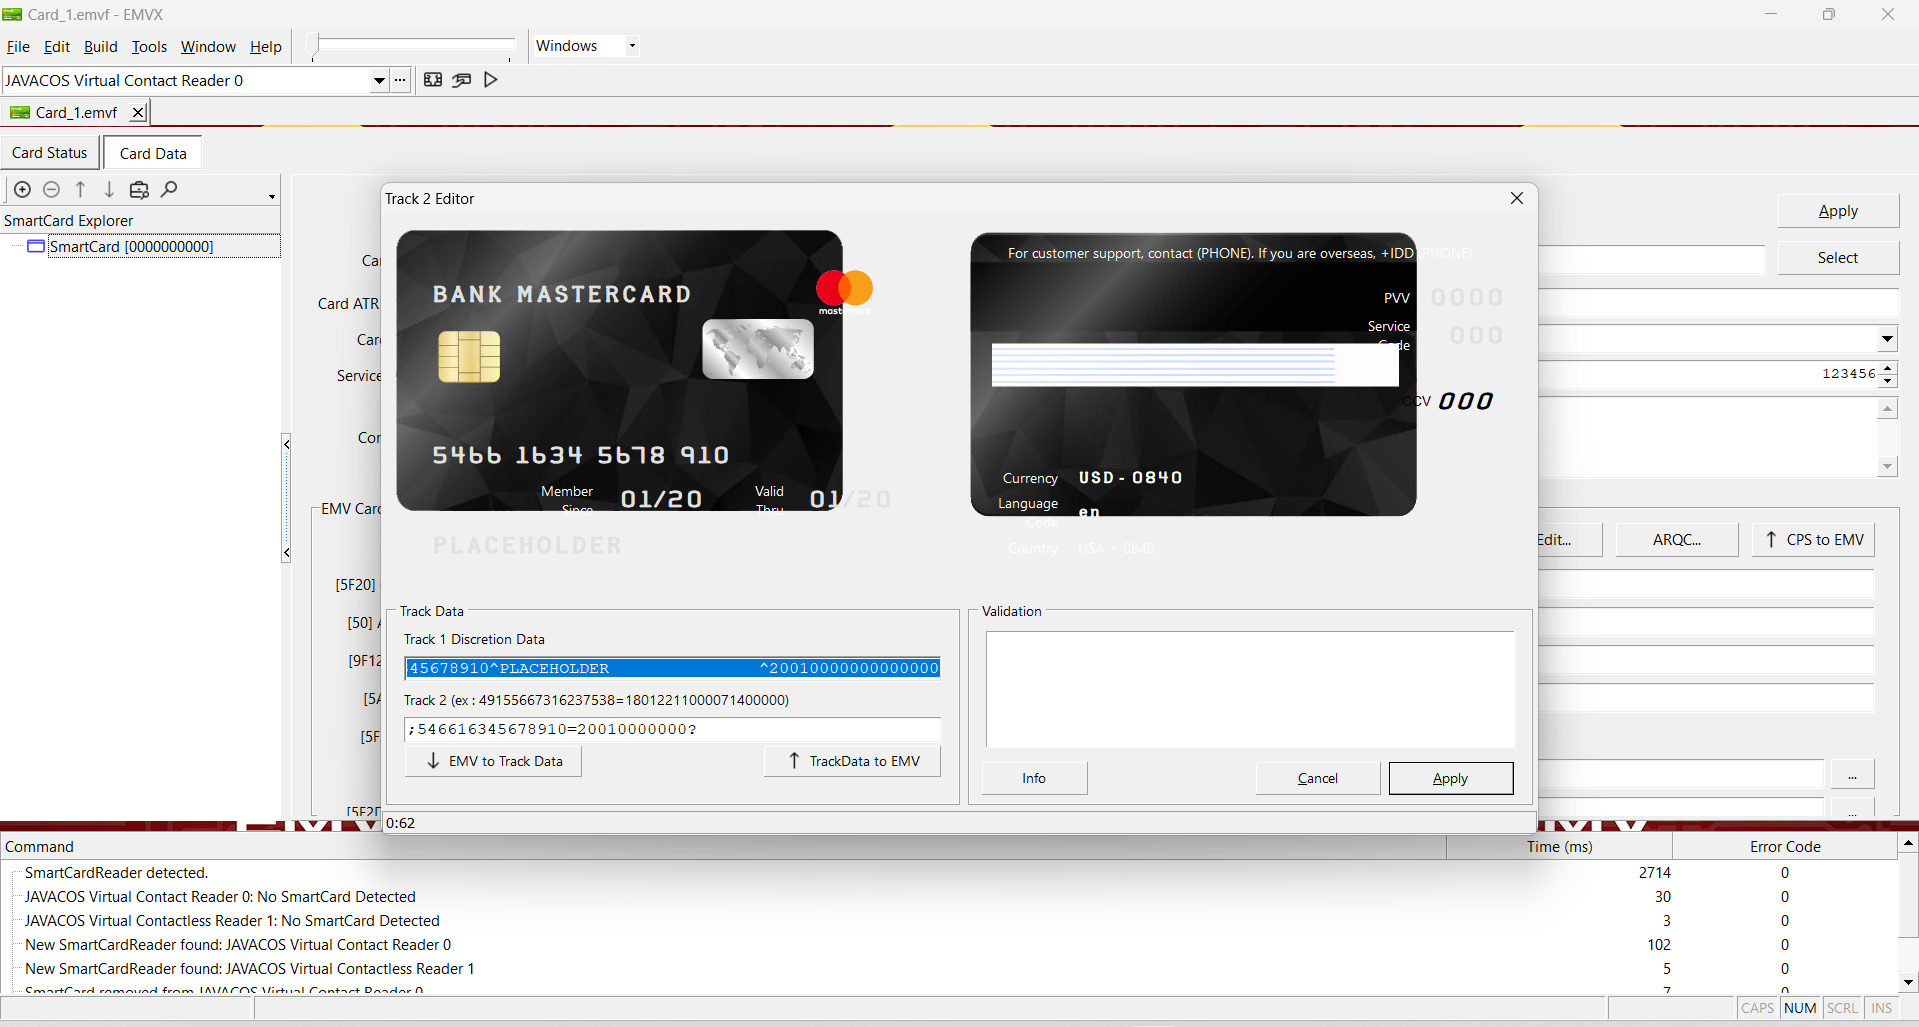Click the move down arrow in SmartCard Explorer toolbar
The image size is (1919, 1027).
point(109,189)
